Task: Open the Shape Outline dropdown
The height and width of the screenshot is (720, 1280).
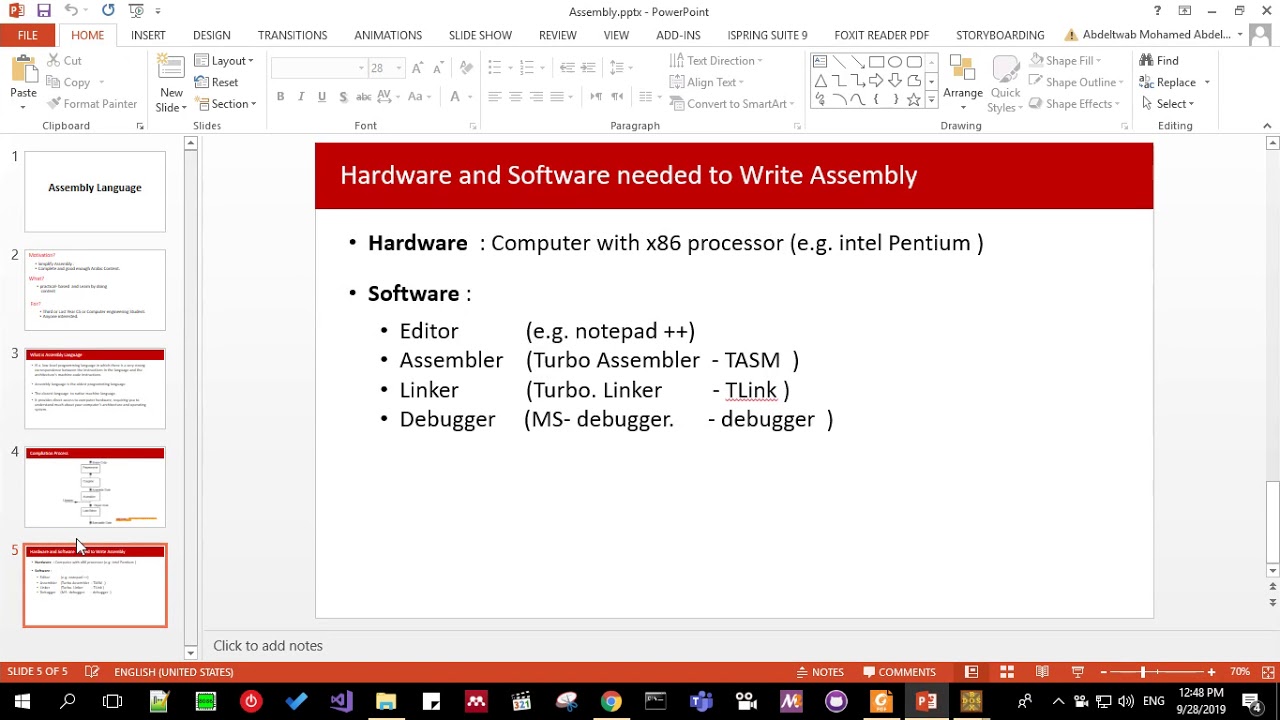Action: [1074, 82]
